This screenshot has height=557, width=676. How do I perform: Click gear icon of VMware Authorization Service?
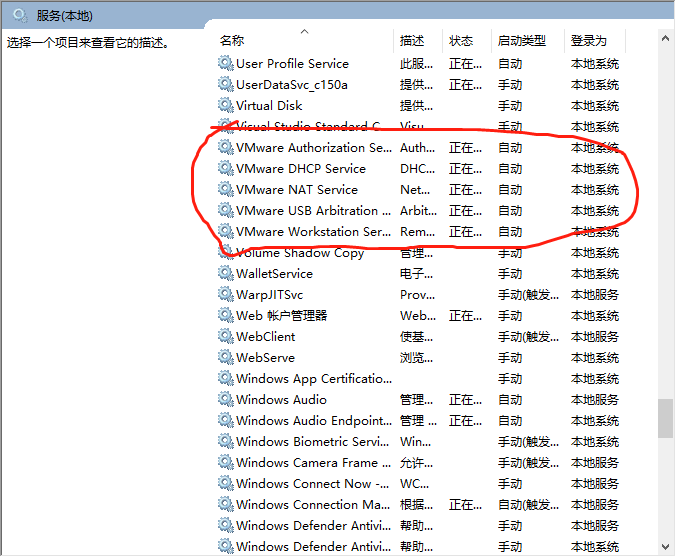[225, 147]
